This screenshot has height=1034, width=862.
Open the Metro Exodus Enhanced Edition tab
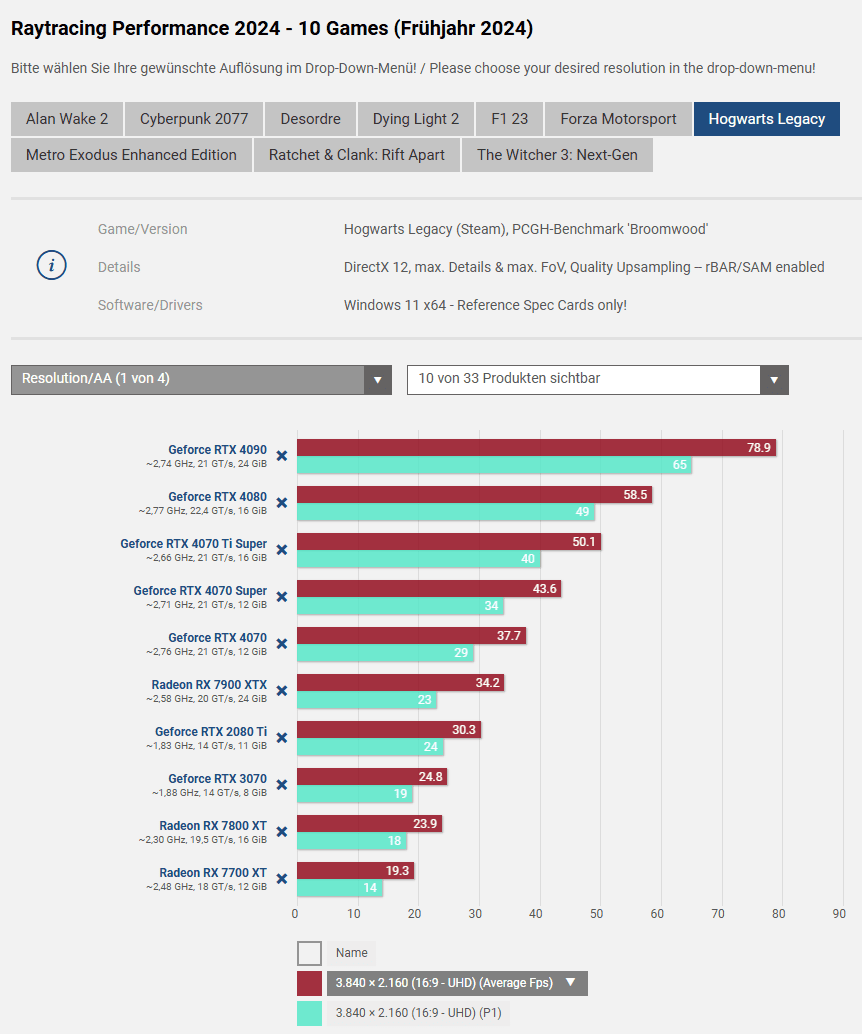coord(131,155)
